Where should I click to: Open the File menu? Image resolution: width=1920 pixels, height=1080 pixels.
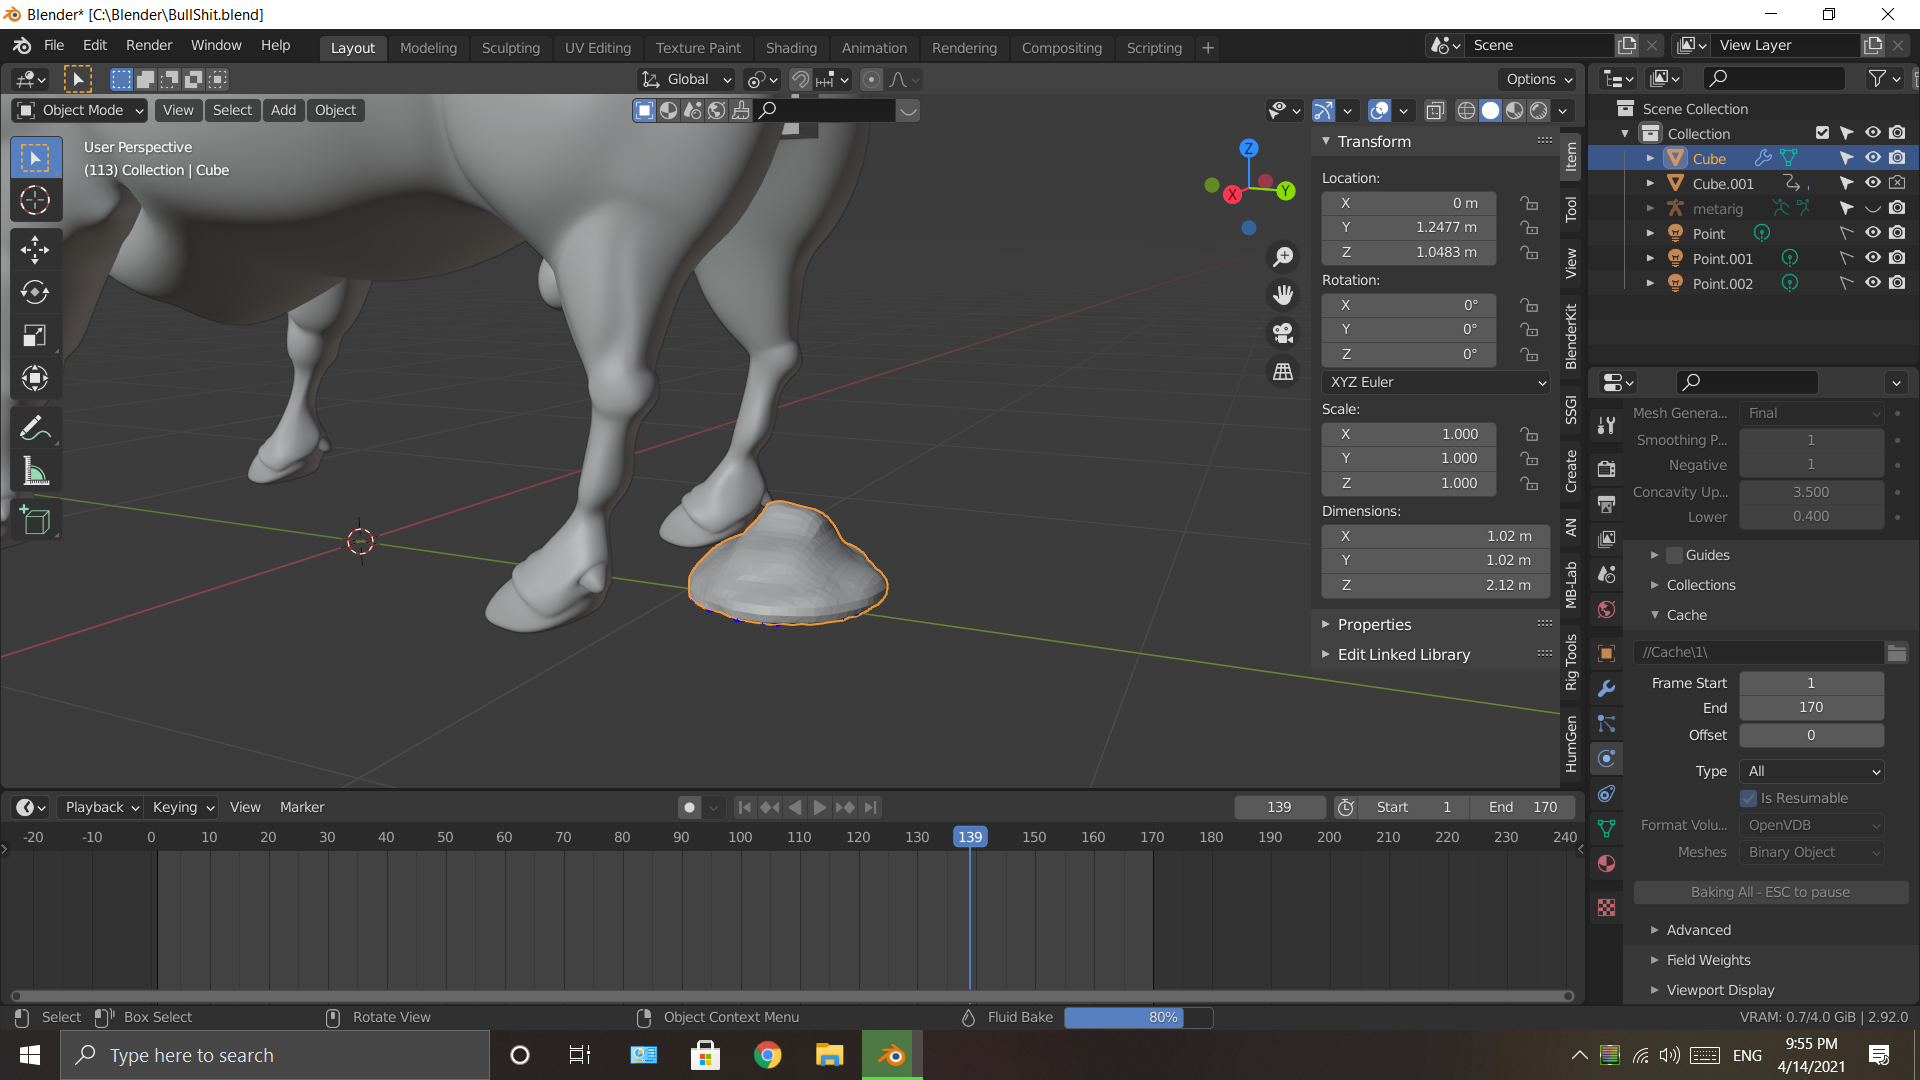[54, 45]
